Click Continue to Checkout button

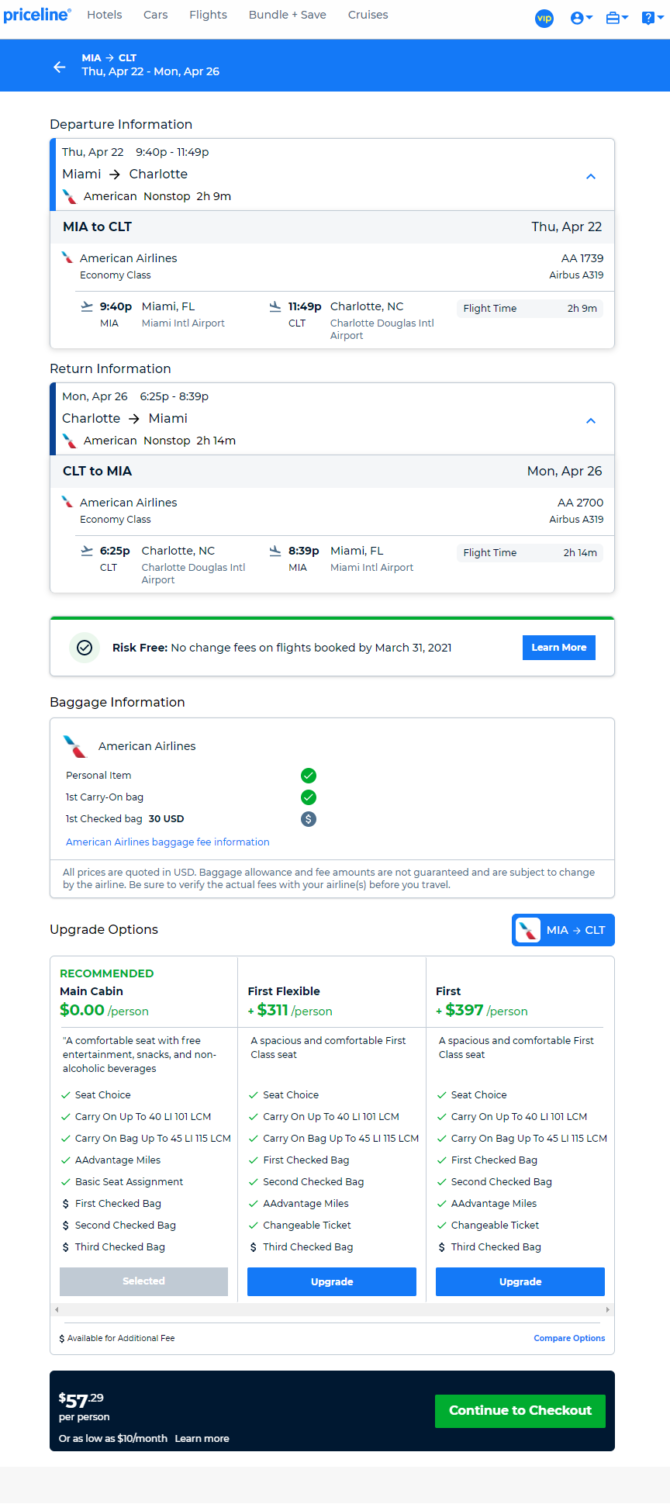pyautogui.click(x=520, y=1410)
